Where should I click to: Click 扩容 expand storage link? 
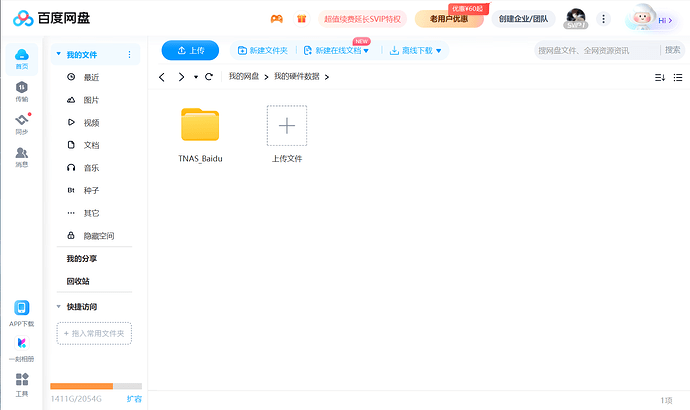[x=134, y=399]
